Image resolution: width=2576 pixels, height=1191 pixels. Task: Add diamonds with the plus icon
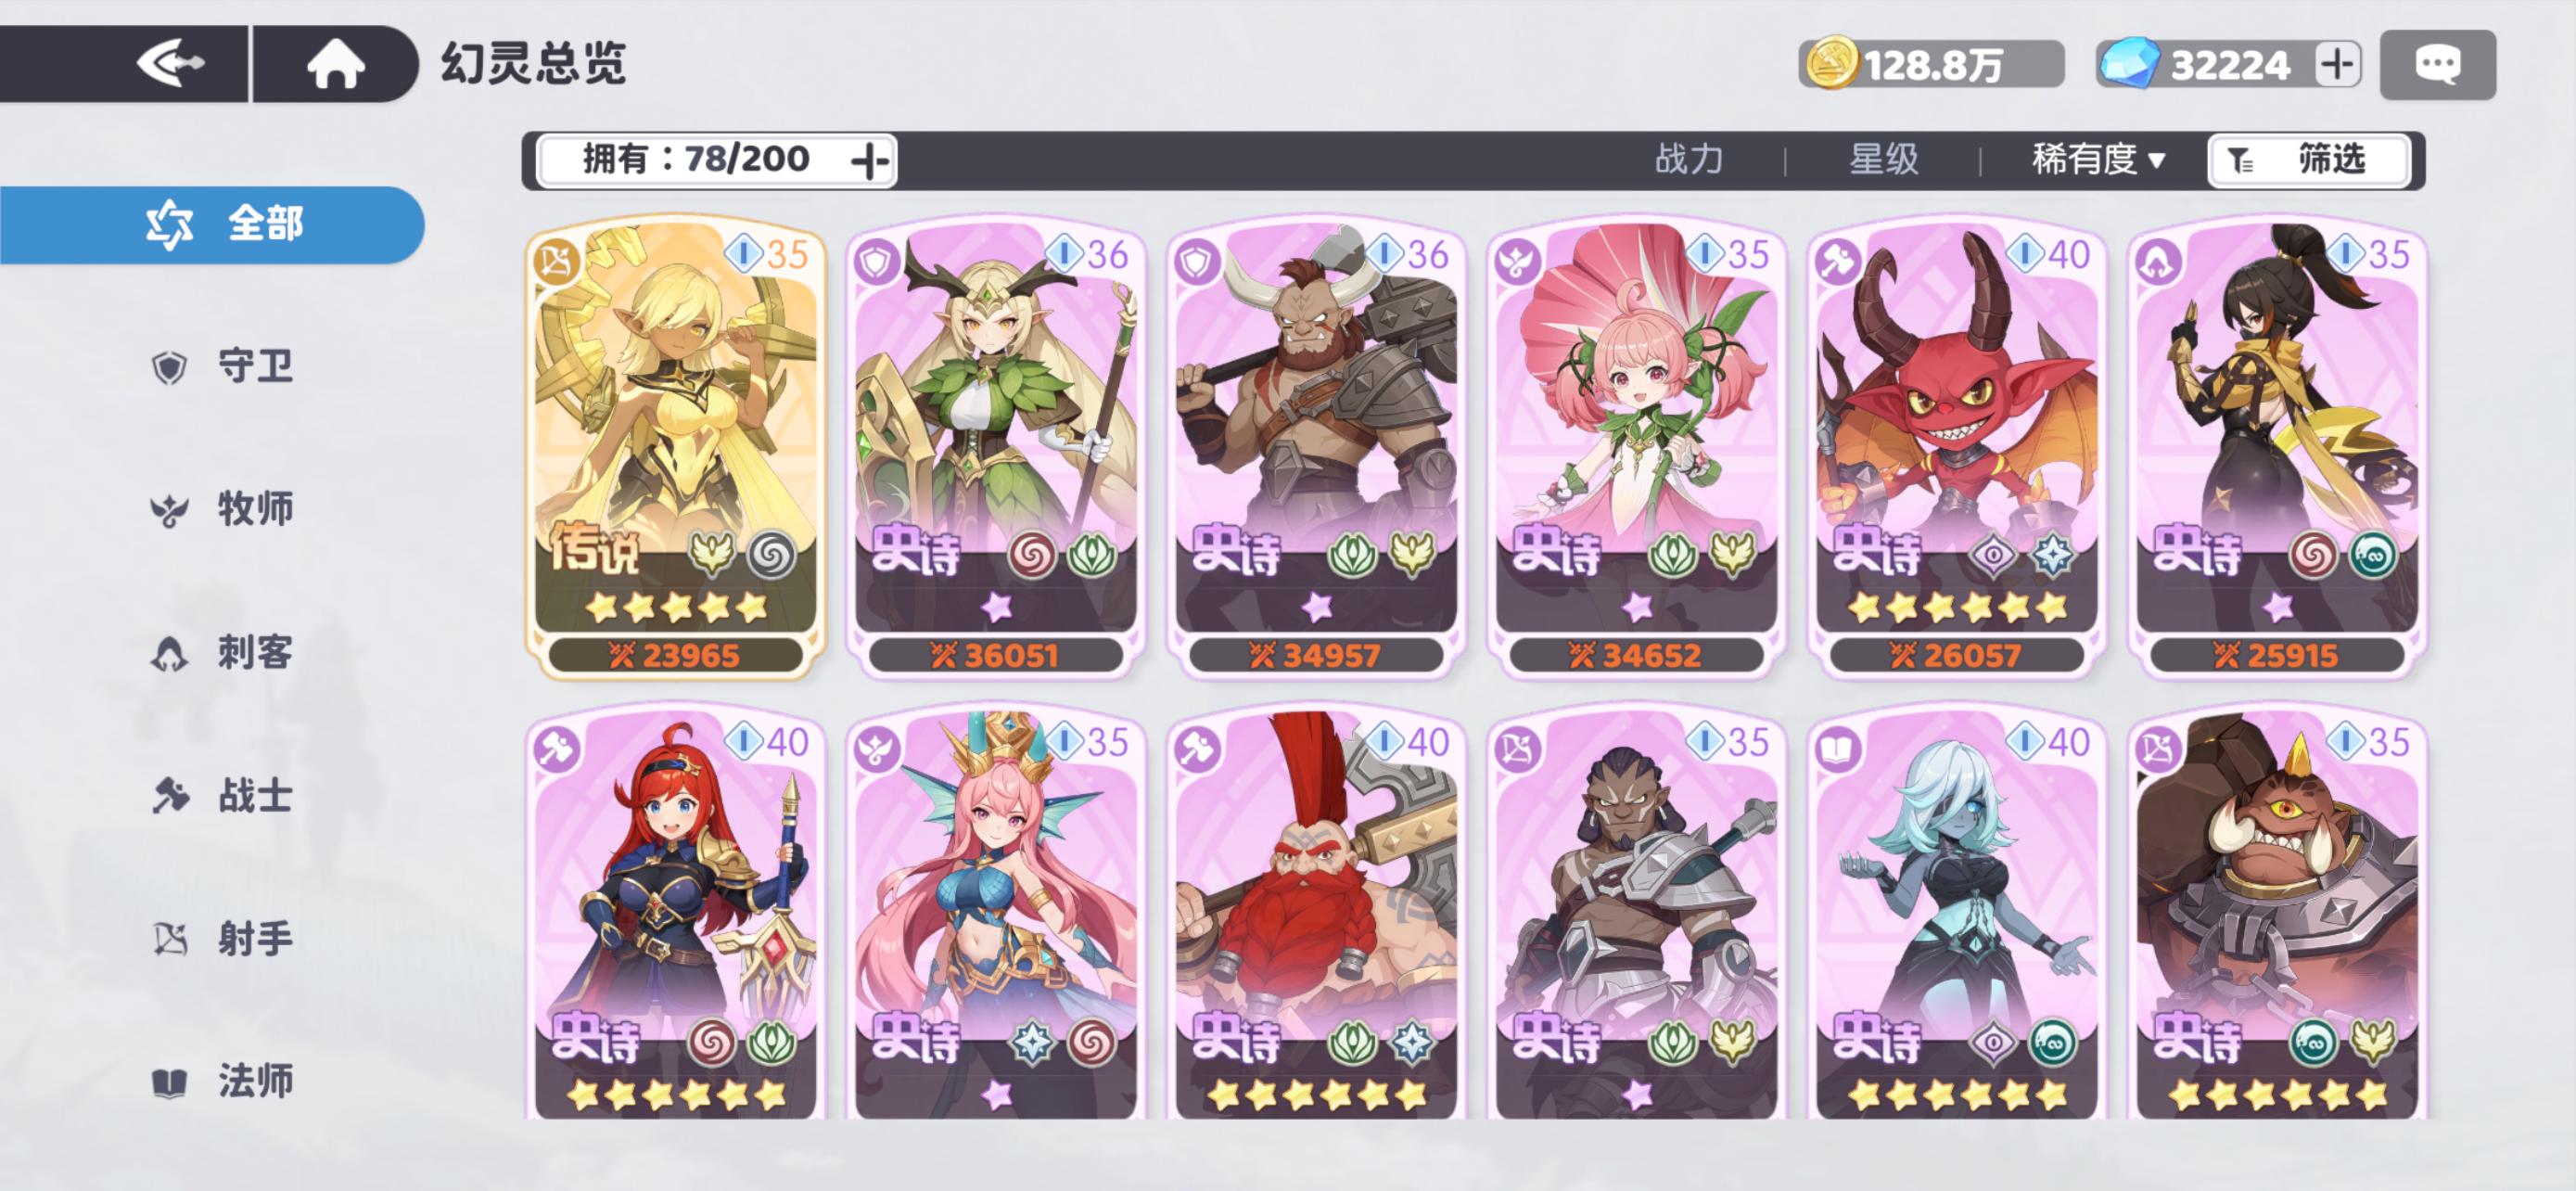(2337, 65)
